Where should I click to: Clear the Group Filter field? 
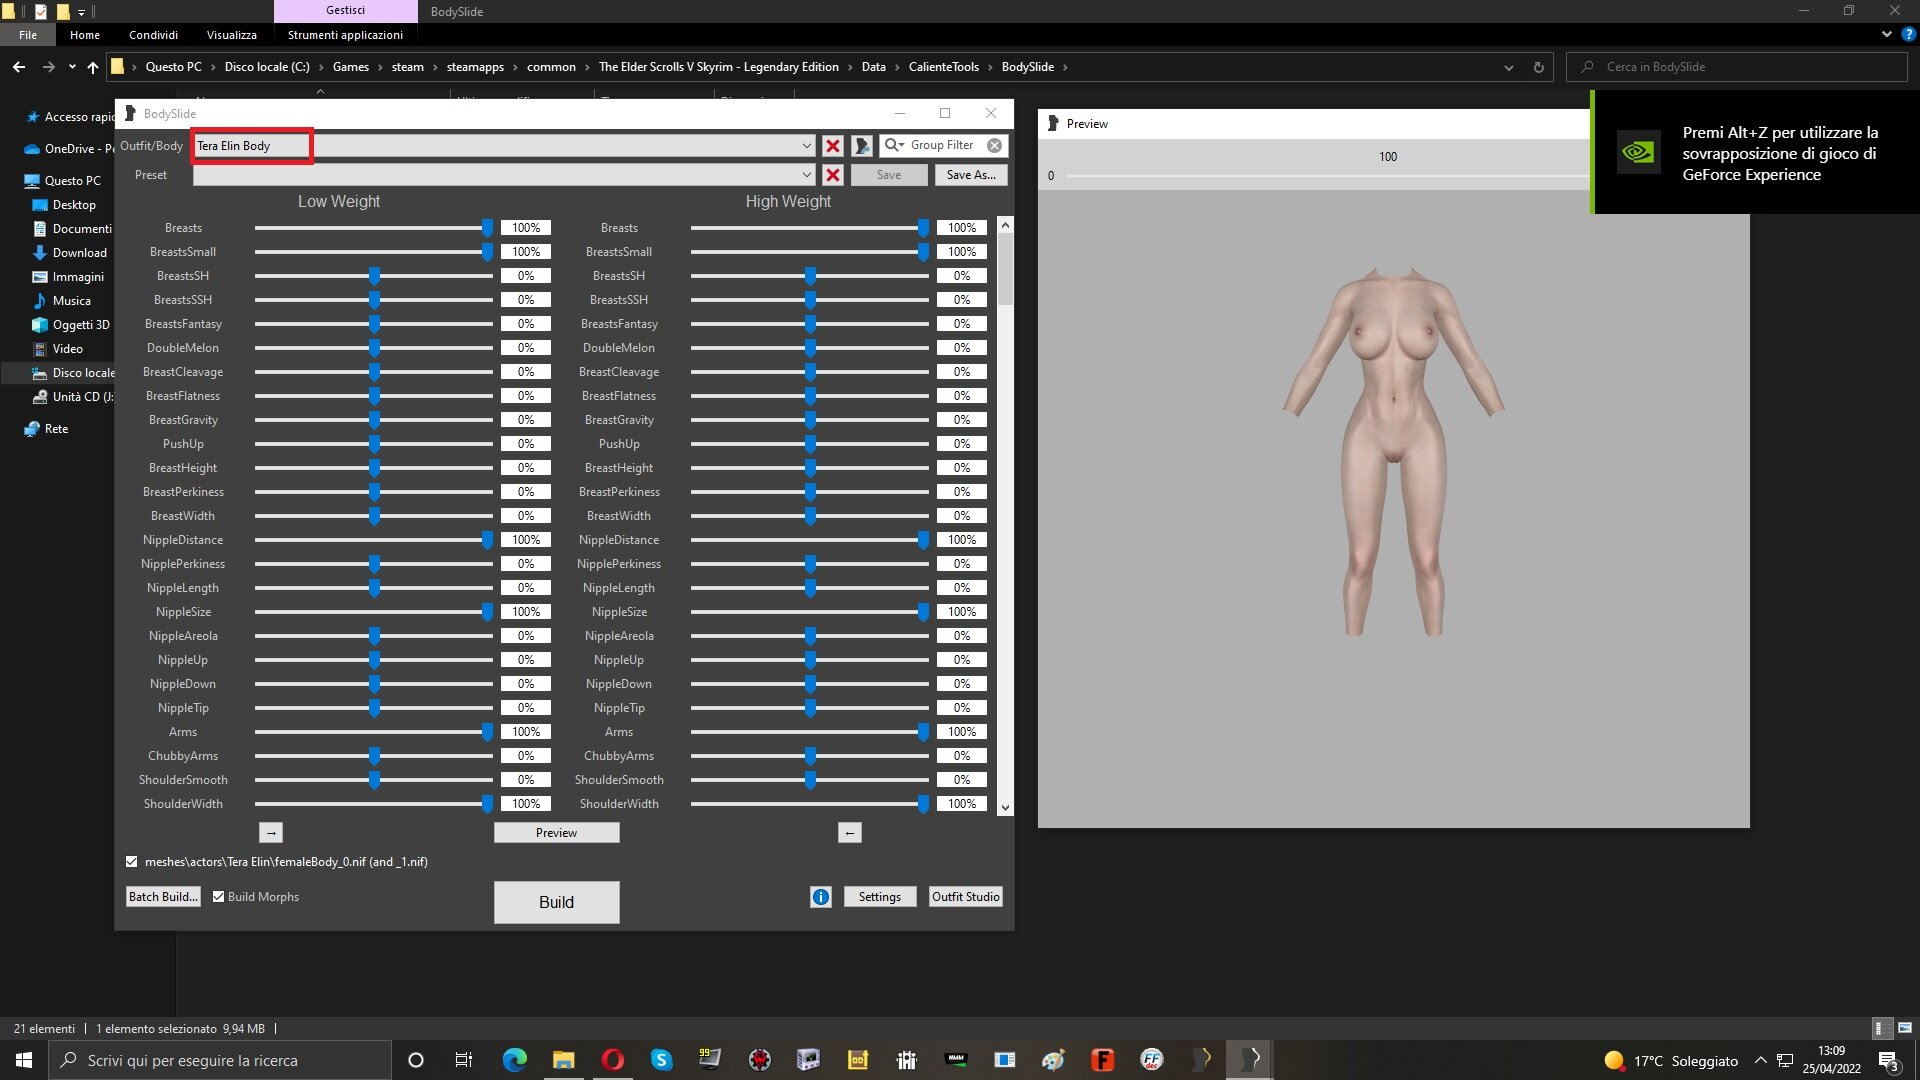point(994,145)
